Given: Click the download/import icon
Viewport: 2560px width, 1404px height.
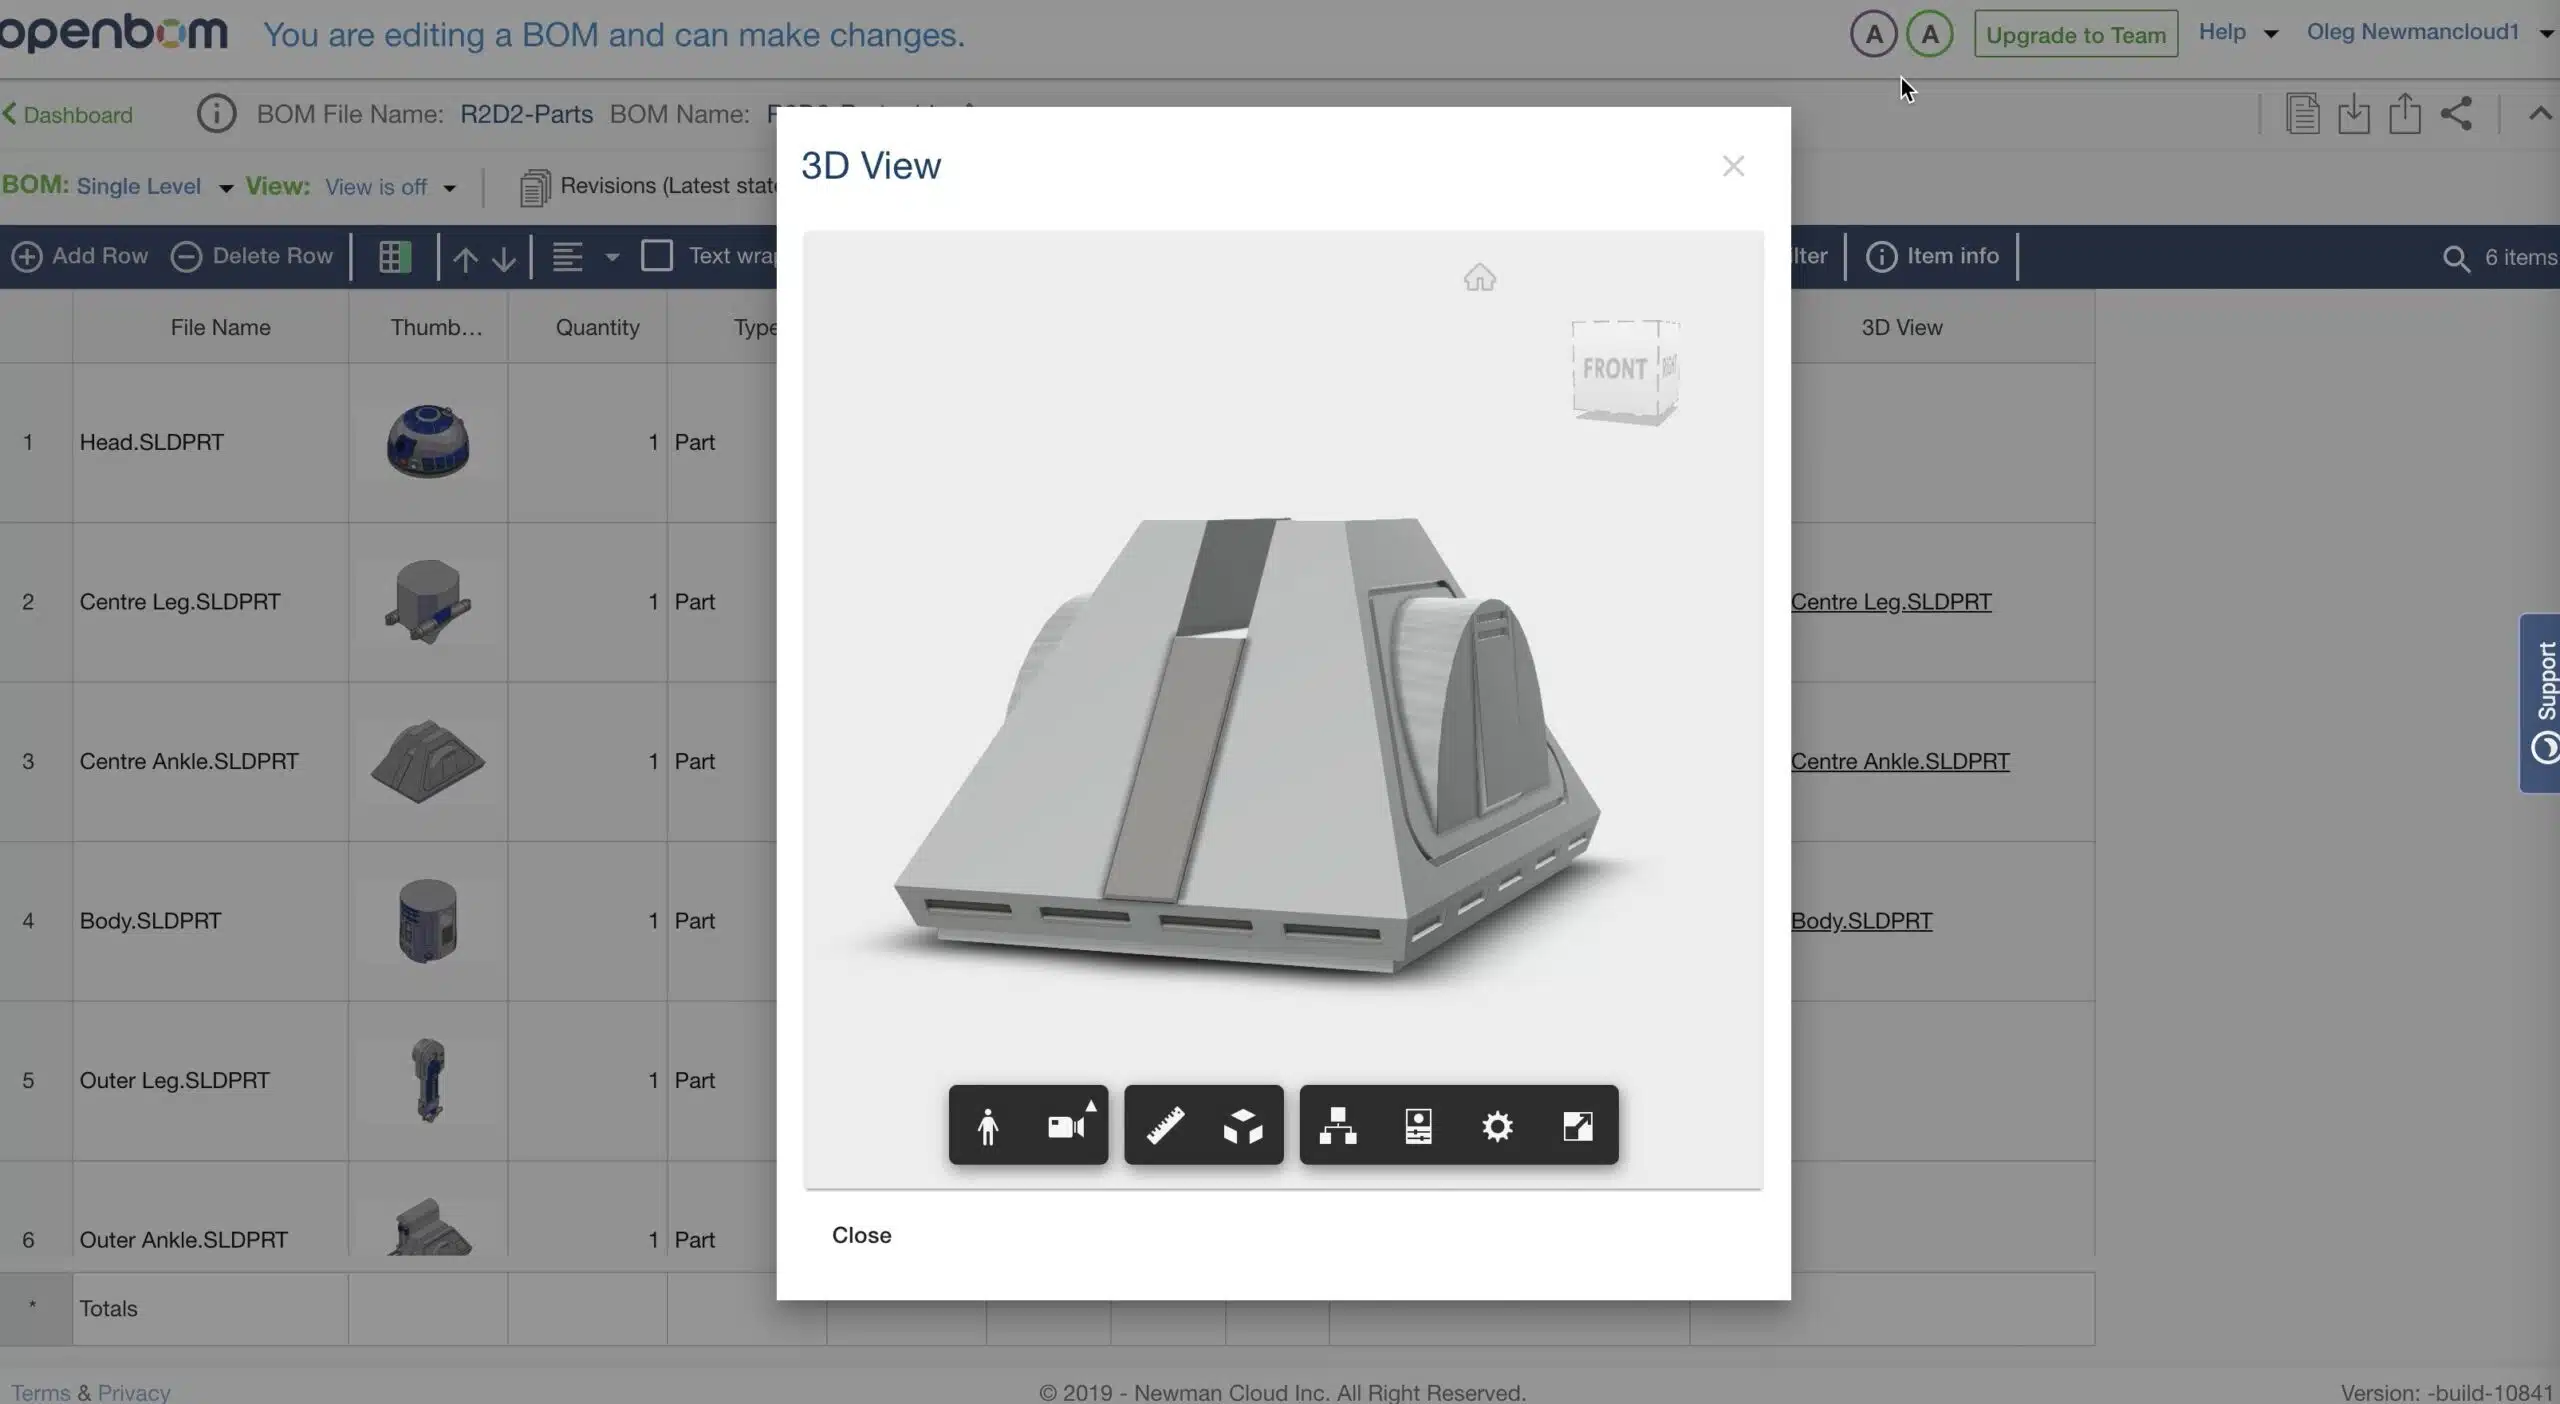Looking at the screenshot, I should [x=2354, y=113].
